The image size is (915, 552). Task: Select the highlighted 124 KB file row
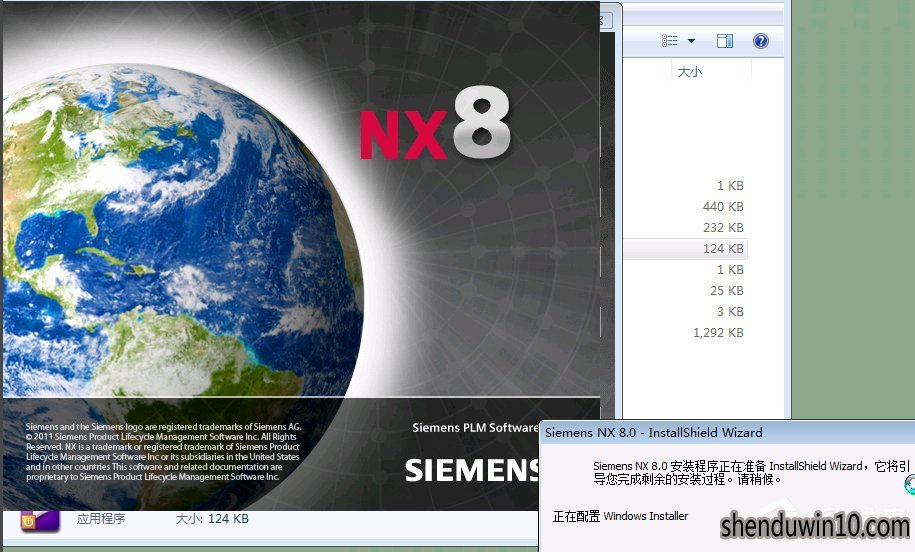[x=685, y=249]
